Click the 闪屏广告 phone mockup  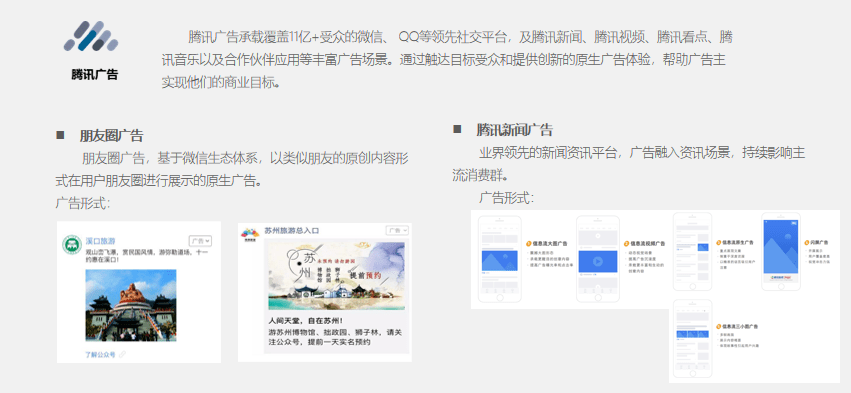780,251
